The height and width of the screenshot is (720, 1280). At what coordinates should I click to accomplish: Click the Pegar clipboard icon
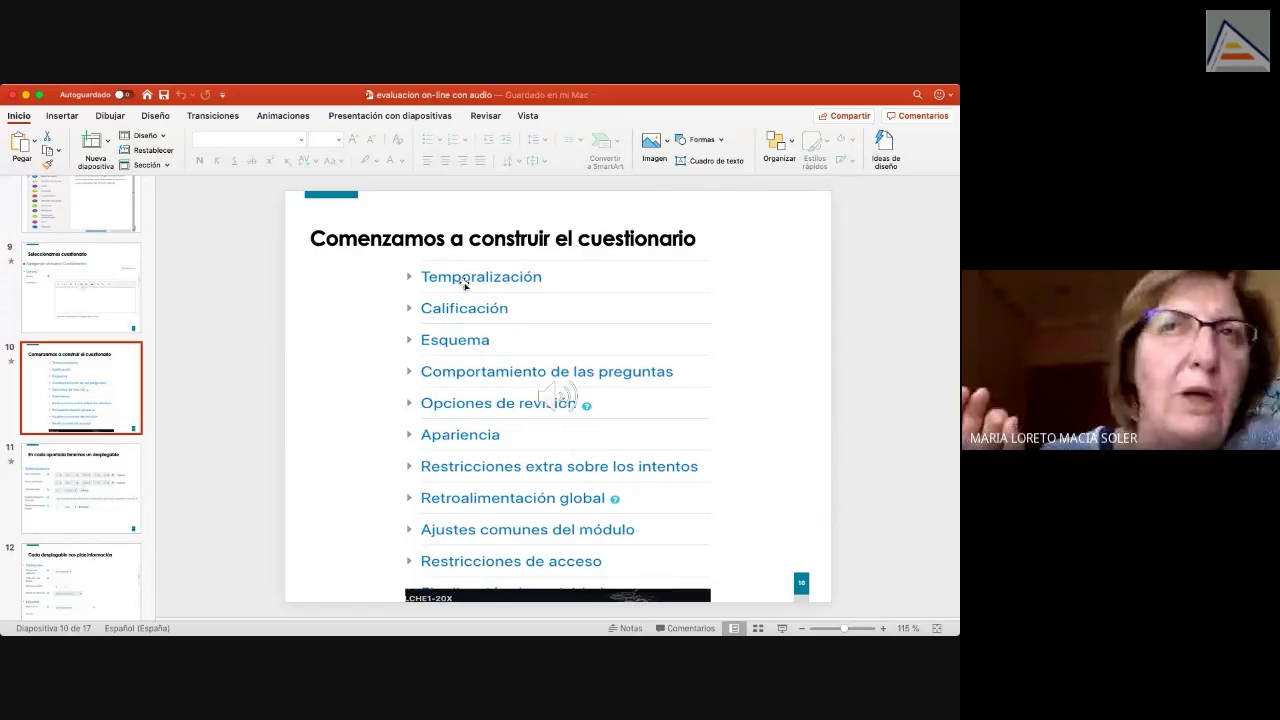[x=20, y=144]
